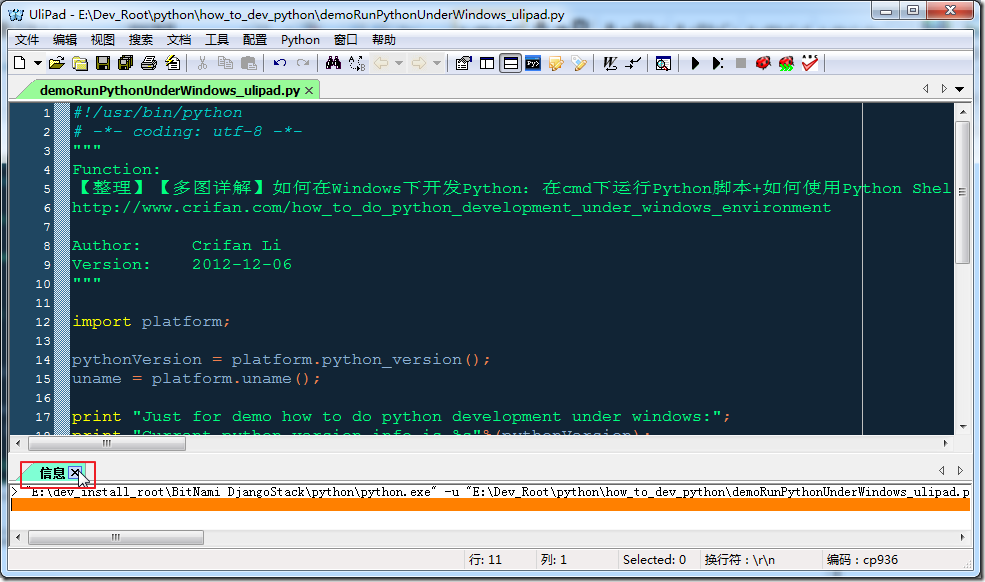Open the 工具 menu
The height and width of the screenshot is (582, 985).
(x=217, y=40)
